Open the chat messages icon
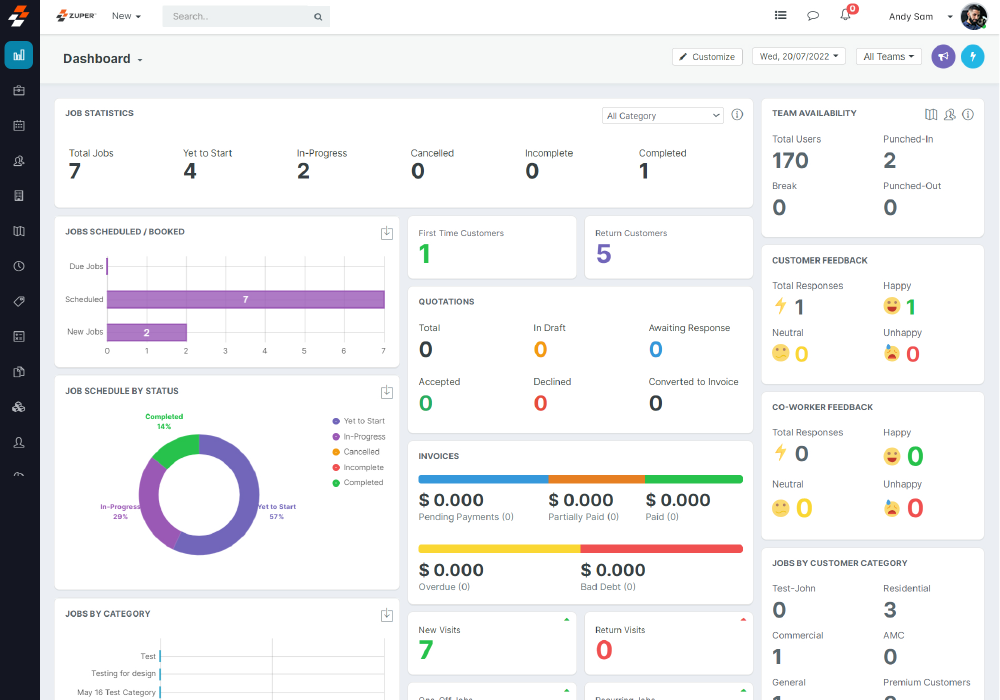 [x=813, y=16]
